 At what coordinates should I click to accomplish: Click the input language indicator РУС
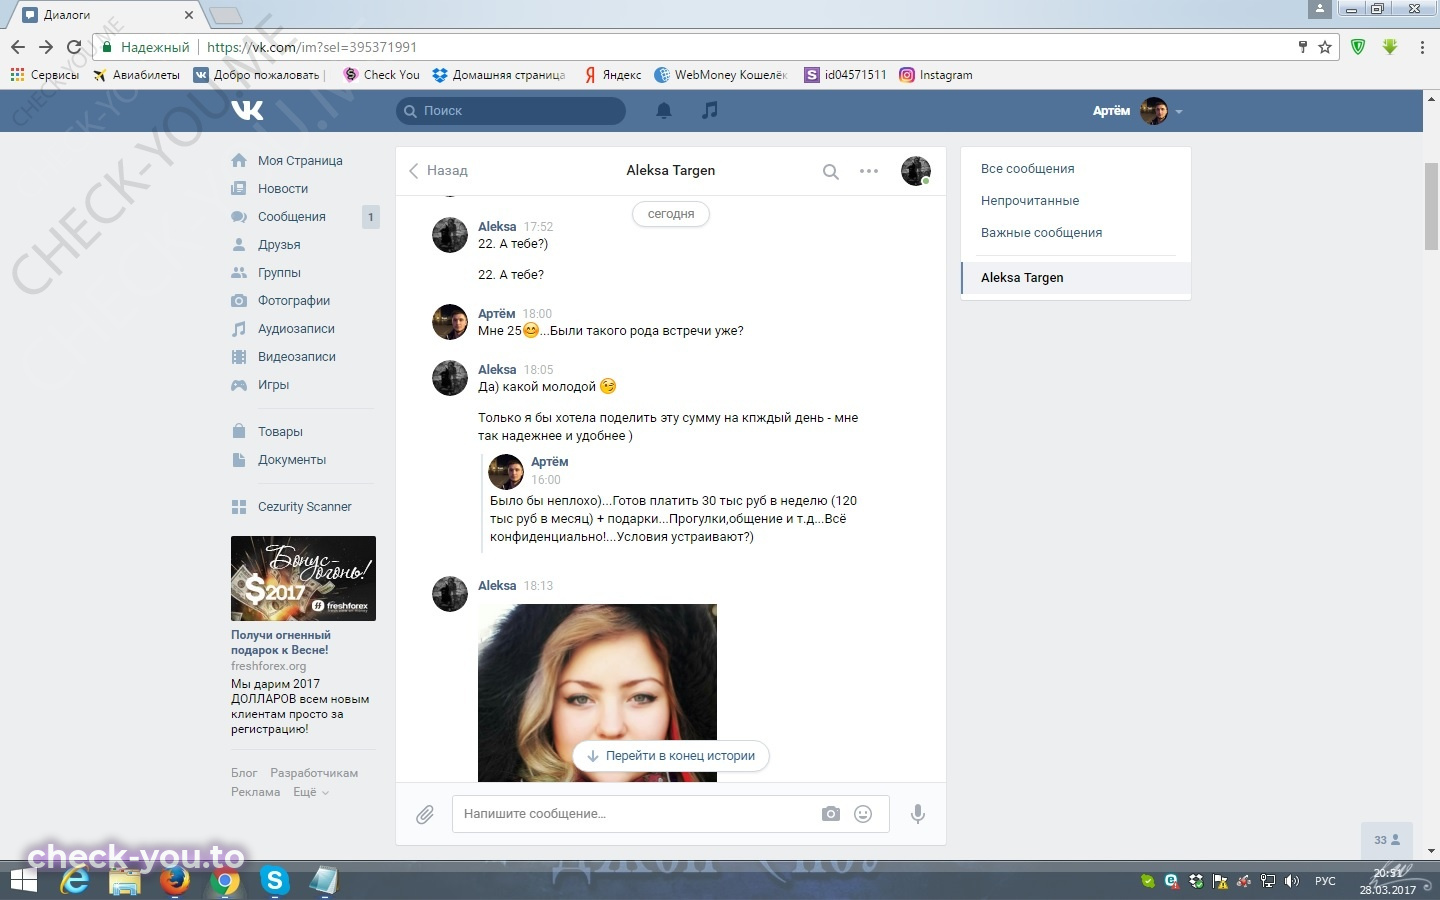point(1325,881)
